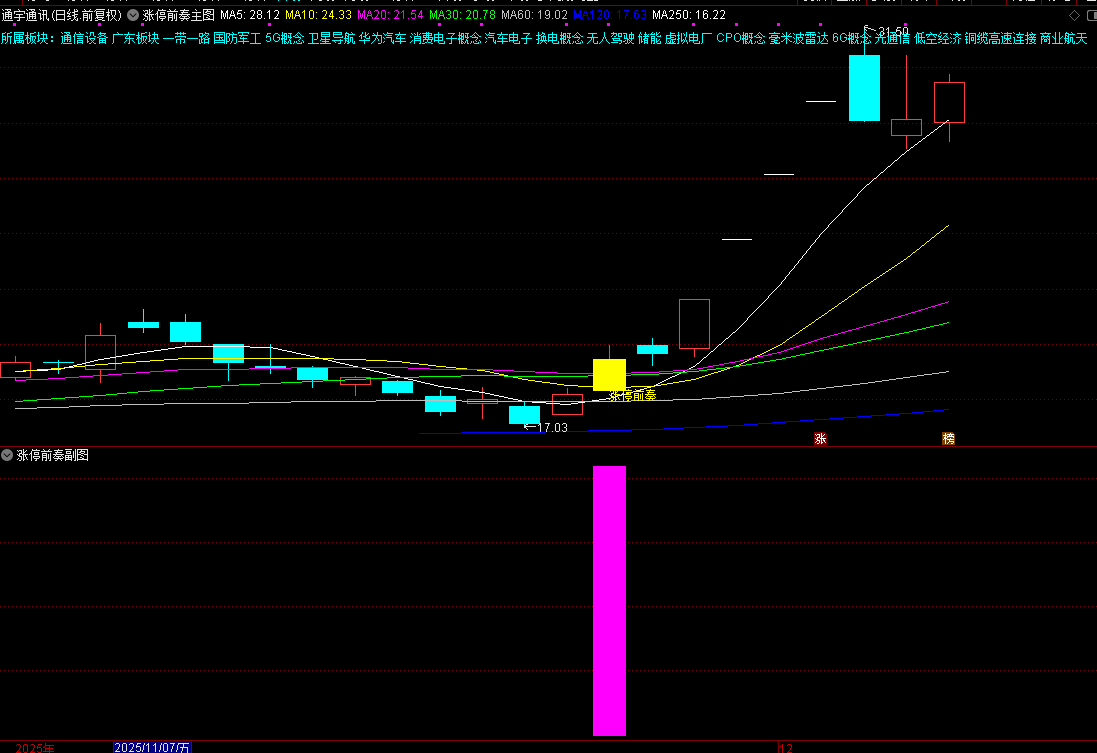This screenshot has height=753, width=1097.
Task: Open the 涨停前奏主图 indicator dropdown arrow
Action: click(133, 15)
